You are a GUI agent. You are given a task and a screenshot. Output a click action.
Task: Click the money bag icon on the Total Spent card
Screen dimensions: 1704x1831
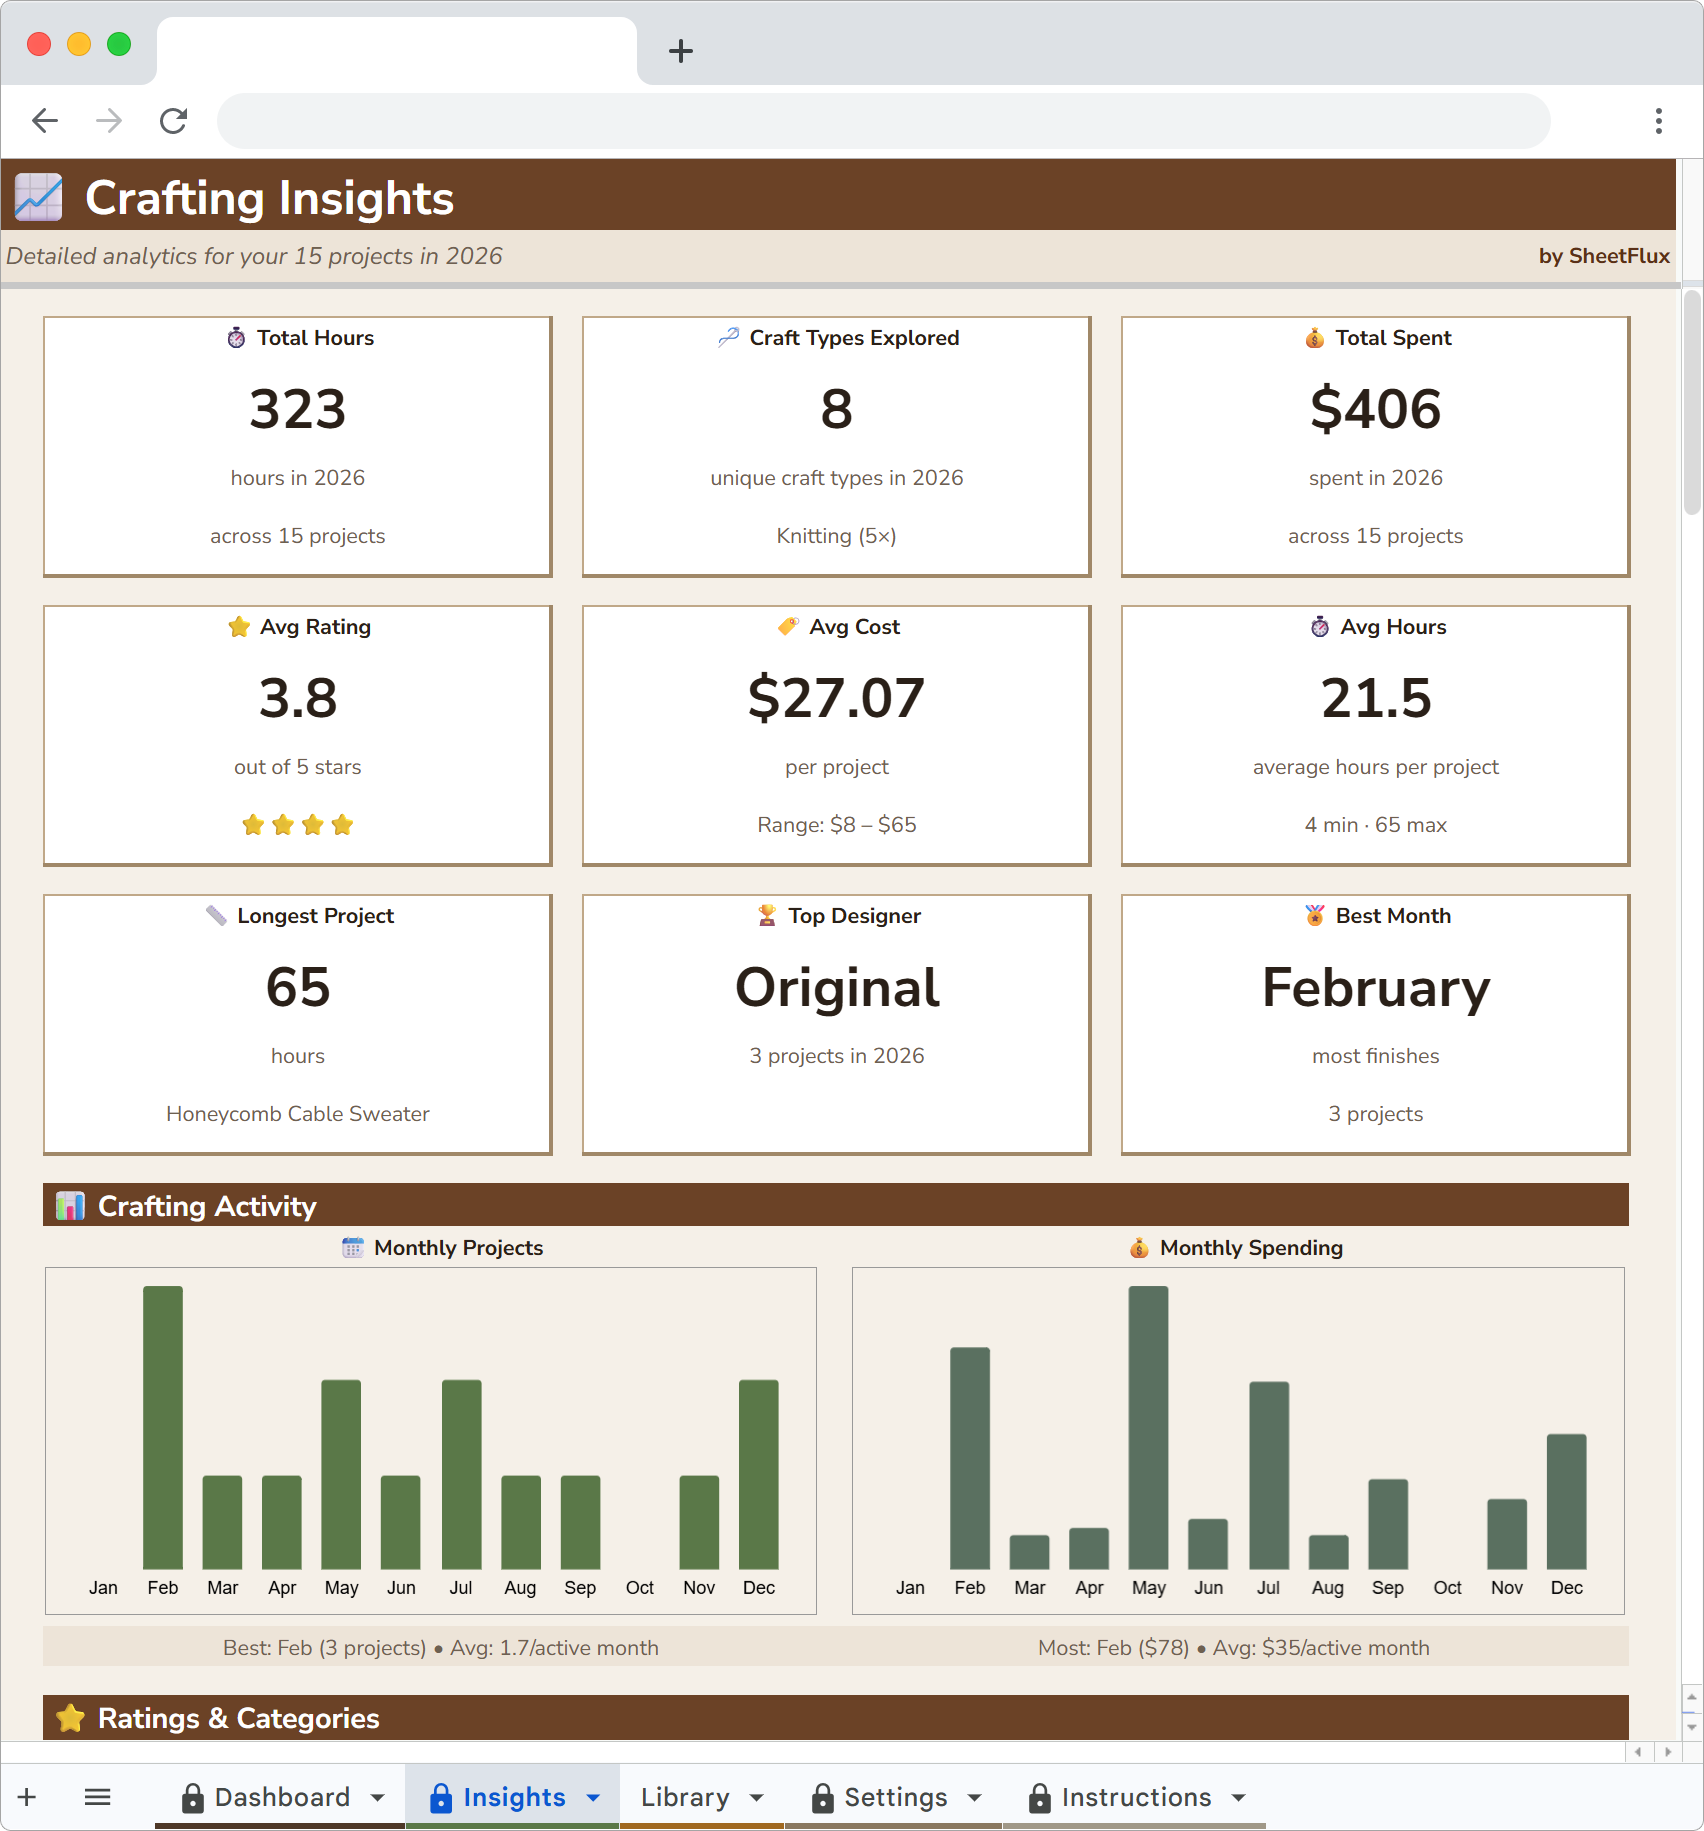(x=1313, y=338)
